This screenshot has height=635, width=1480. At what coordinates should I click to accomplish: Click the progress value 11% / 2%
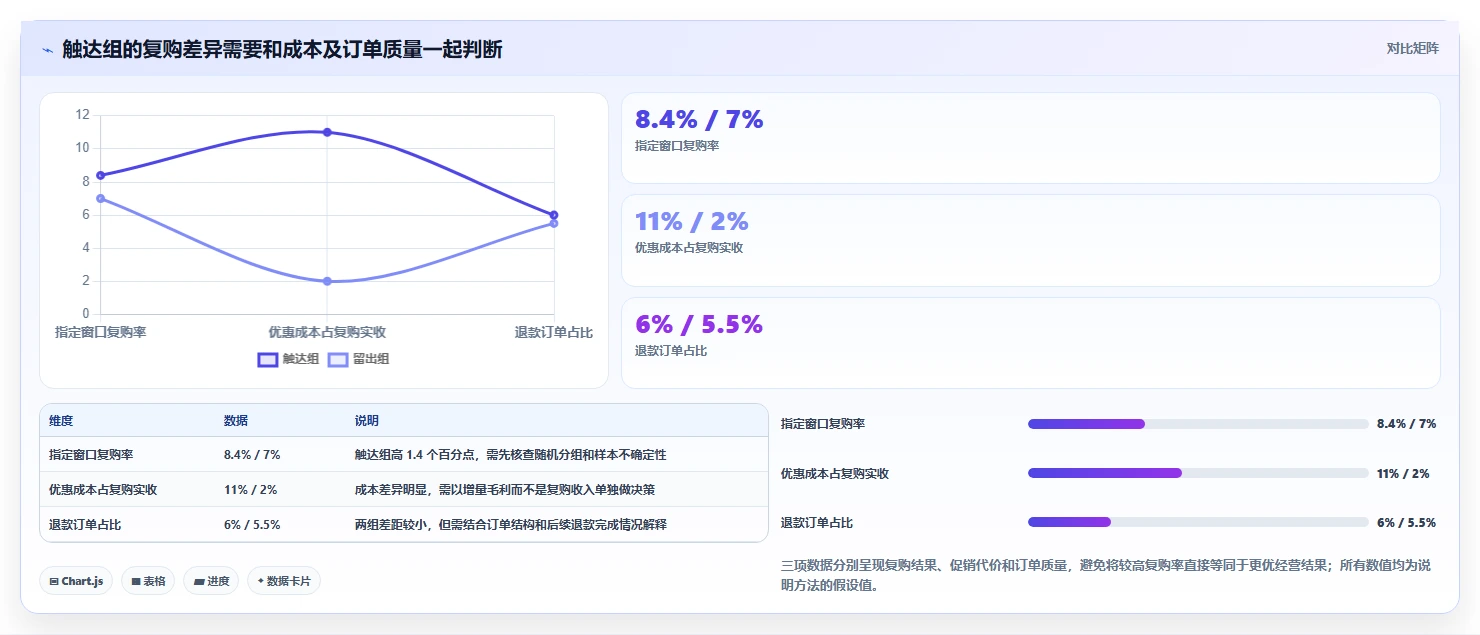(1403, 473)
